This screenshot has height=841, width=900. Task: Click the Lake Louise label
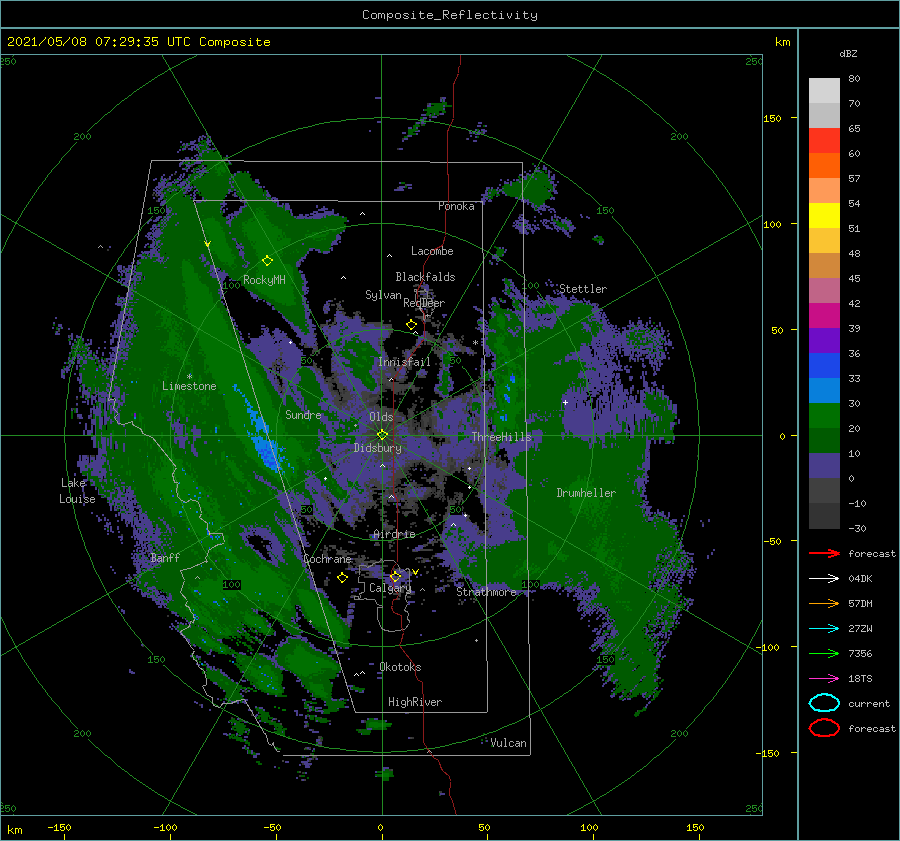pyautogui.click(x=77, y=491)
